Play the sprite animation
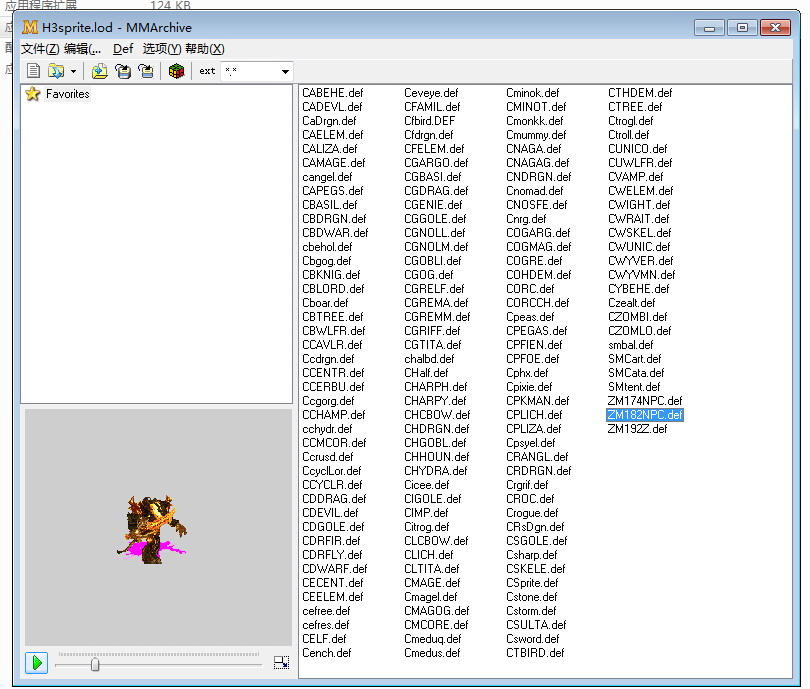Screen dimensions: 810x689 pyautogui.click(x=37, y=663)
